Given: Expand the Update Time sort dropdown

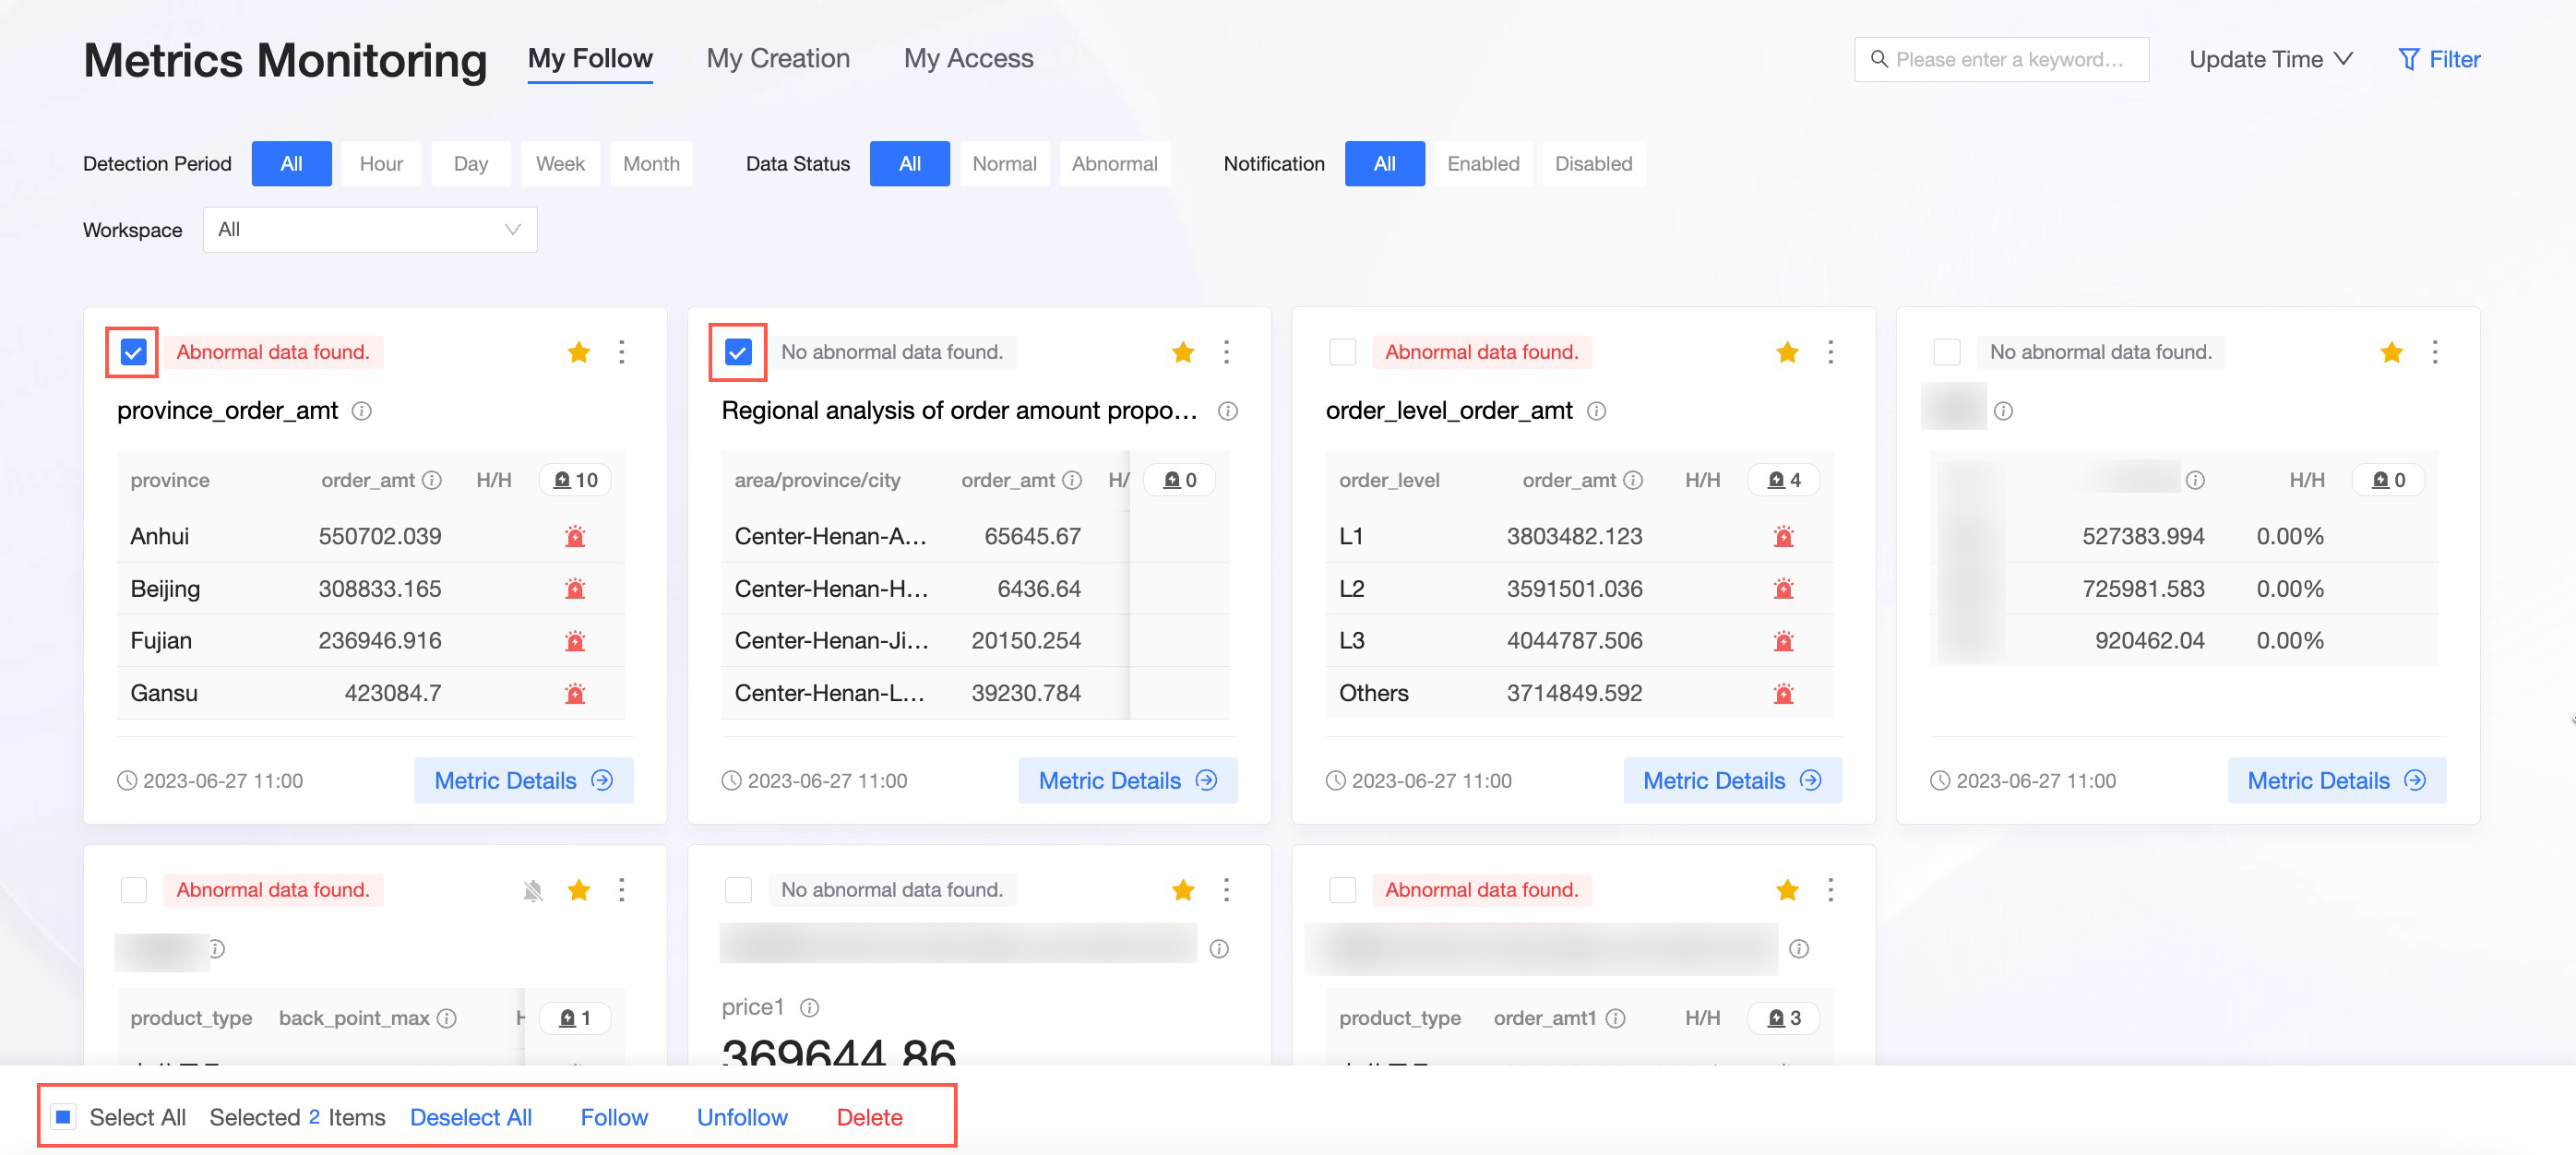Looking at the screenshot, I should [x=2270, y=60].
